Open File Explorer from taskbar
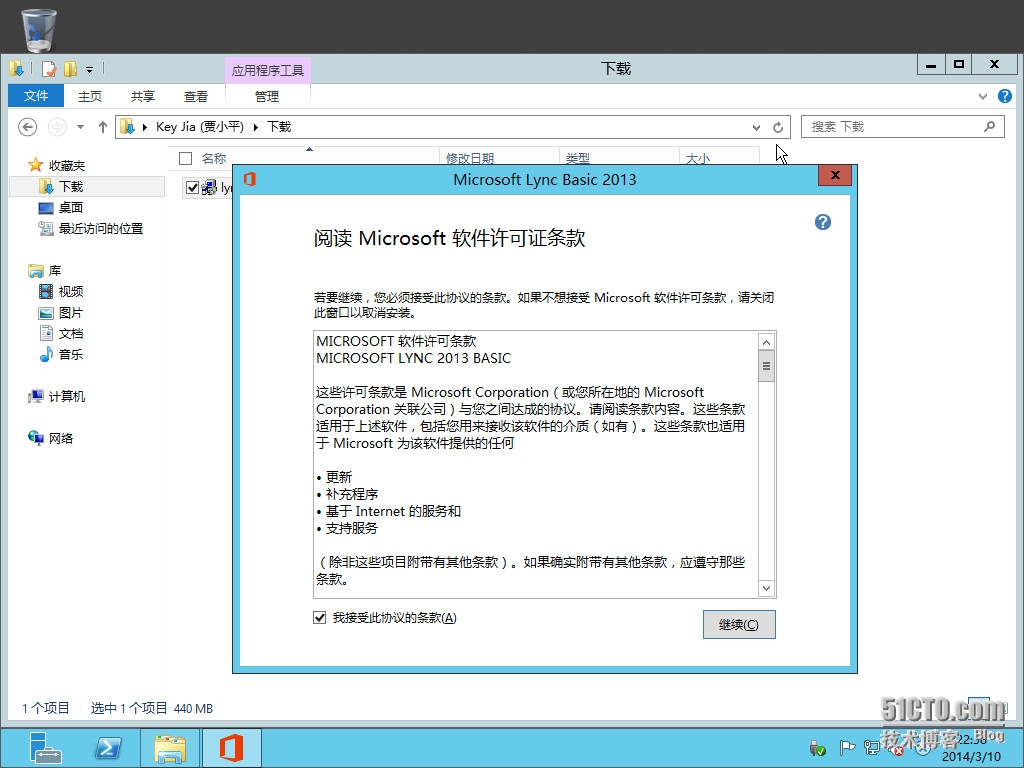This screenshot has width=1024, height=768. (x=170, y=748)
